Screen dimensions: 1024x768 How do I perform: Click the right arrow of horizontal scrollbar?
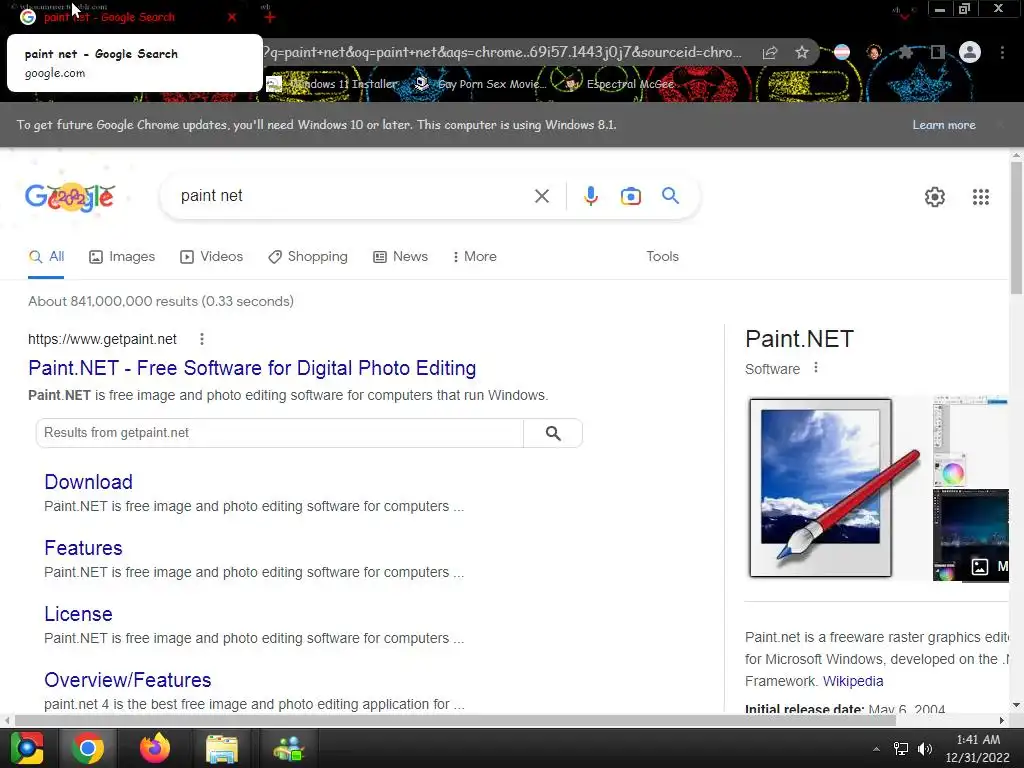coord(1002,720)
